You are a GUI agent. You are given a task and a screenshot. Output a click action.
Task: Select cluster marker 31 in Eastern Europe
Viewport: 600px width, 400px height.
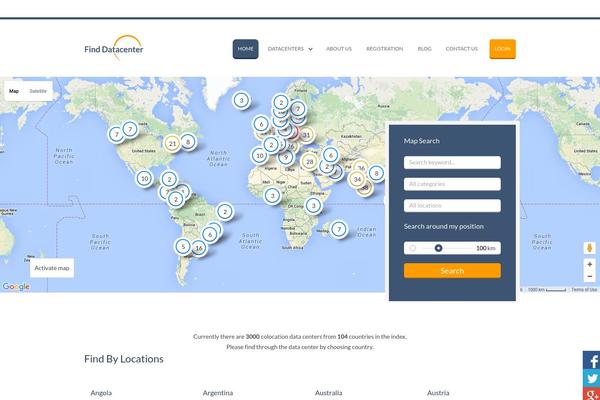tap(306, 135)
